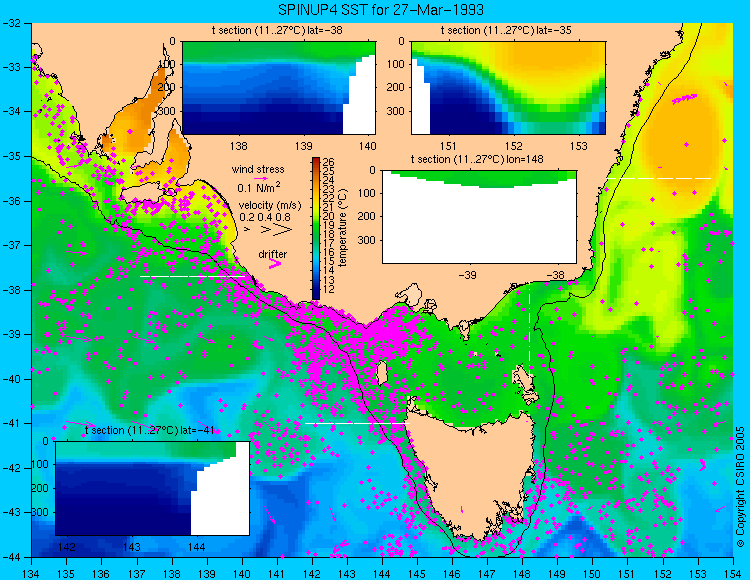The width and height of the screenshot is (750, 580).
Task: Click the title "SPINUP4 SST for 27-Mar-1993"
Action: coord(381,9)
